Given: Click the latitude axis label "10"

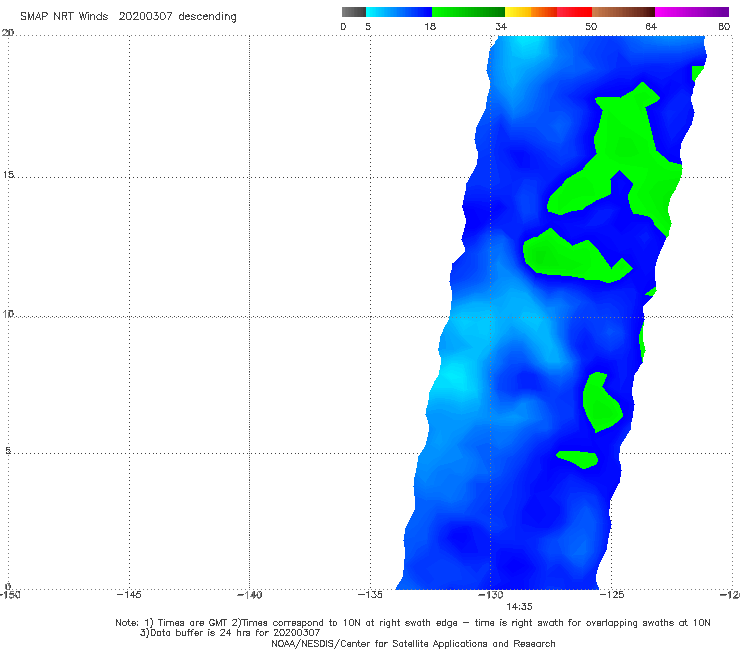Looking at the screenshot, I should [8, 313].
